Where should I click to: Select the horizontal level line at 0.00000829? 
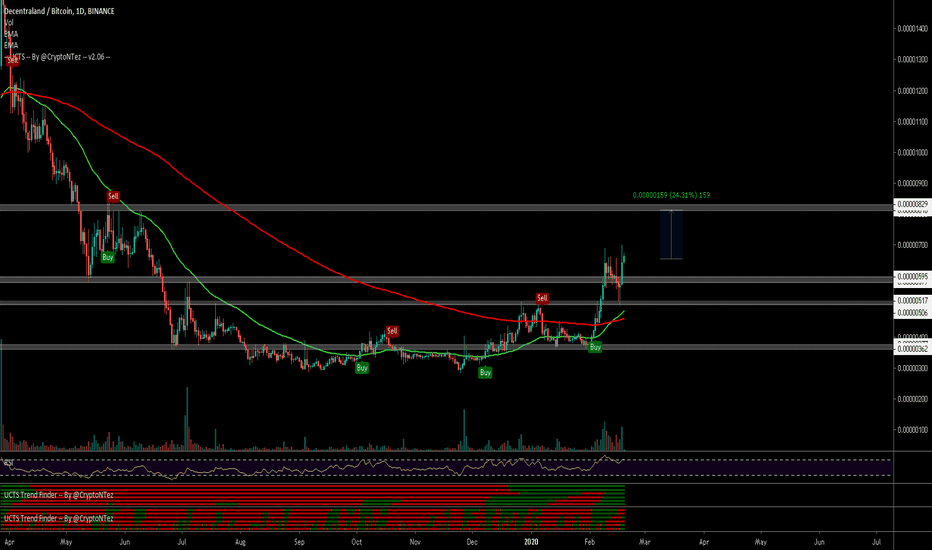point(446,208)
